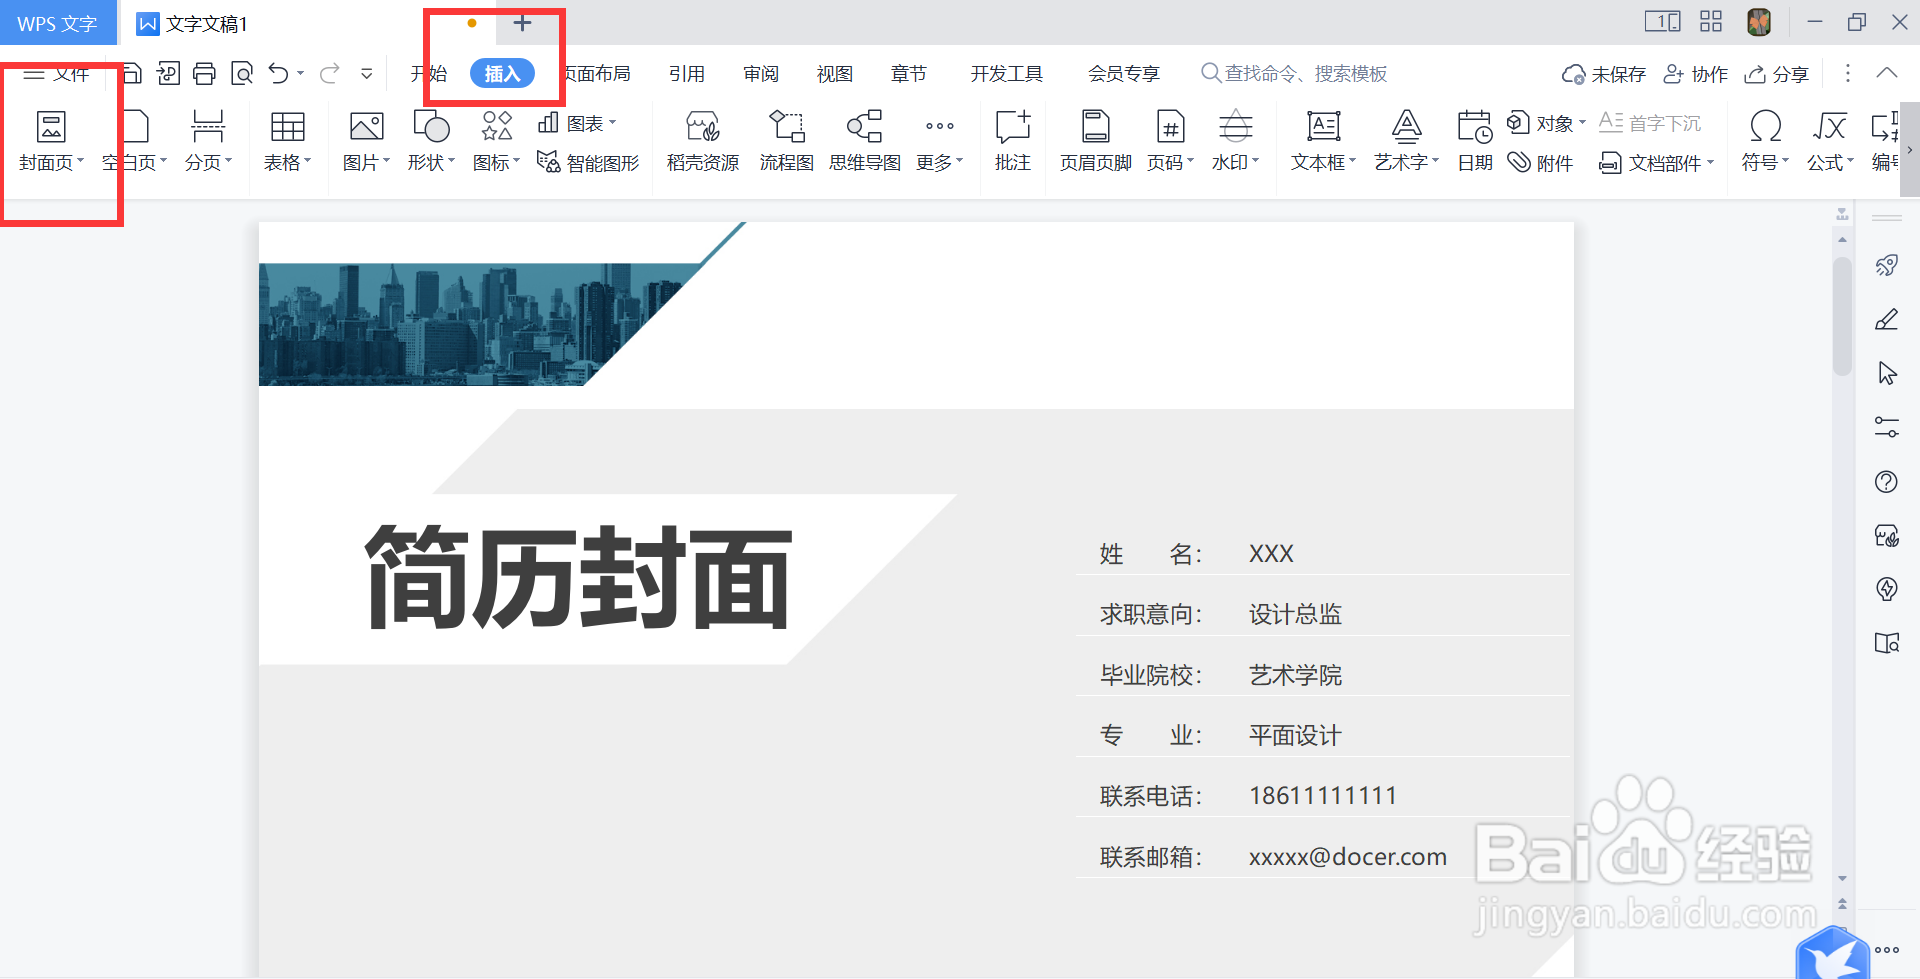Undo the last action

click(x=278, y=73)
